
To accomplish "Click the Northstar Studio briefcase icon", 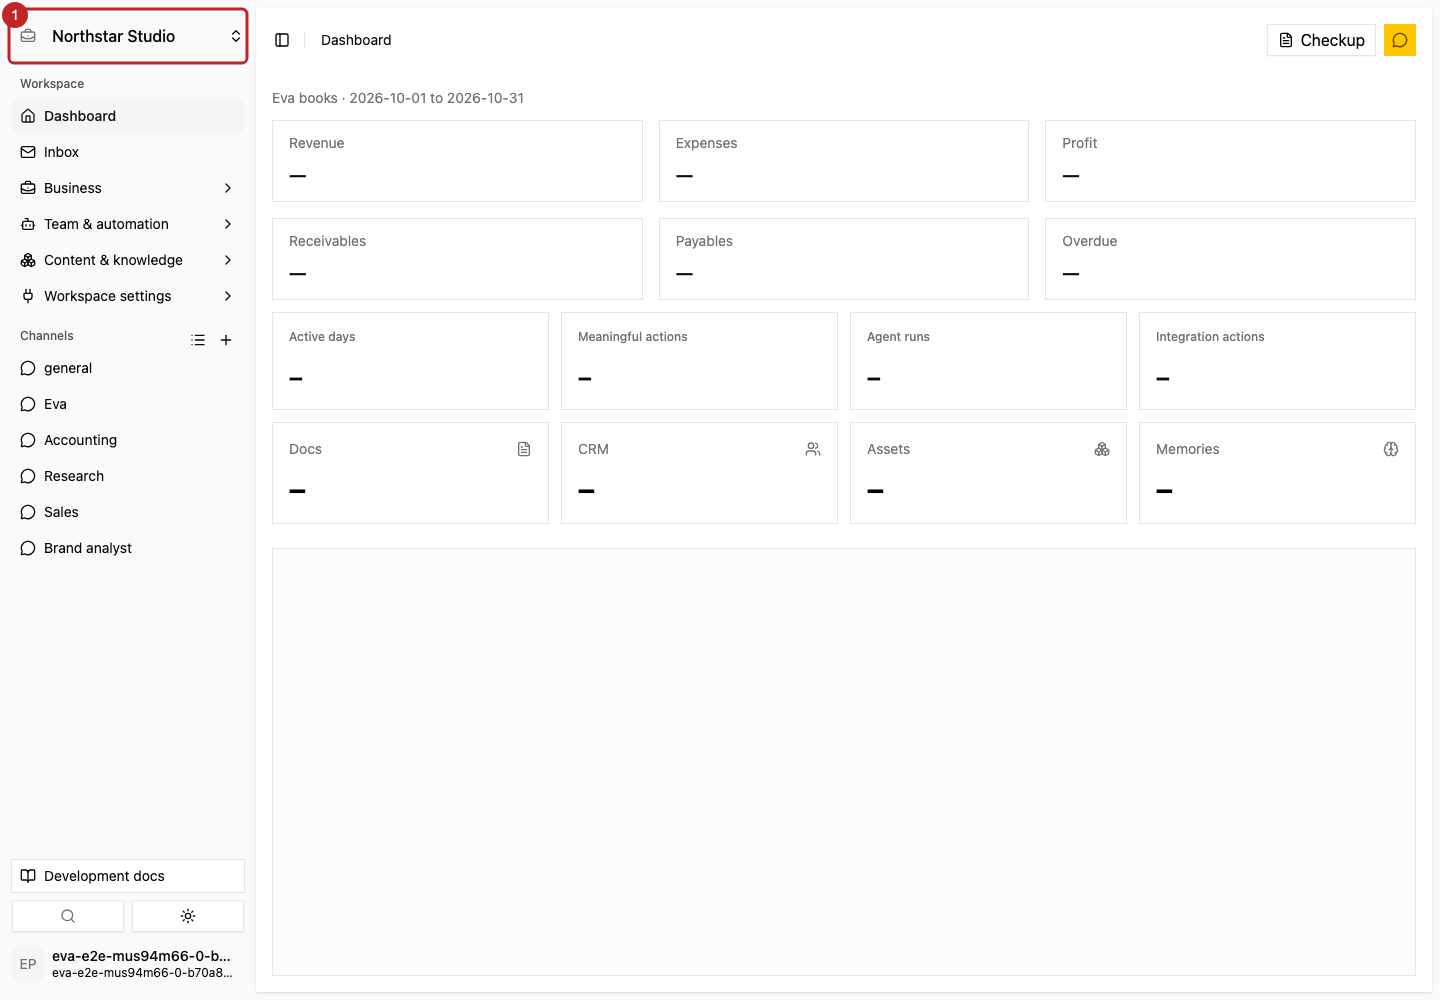I will click(x=29, y=36).
